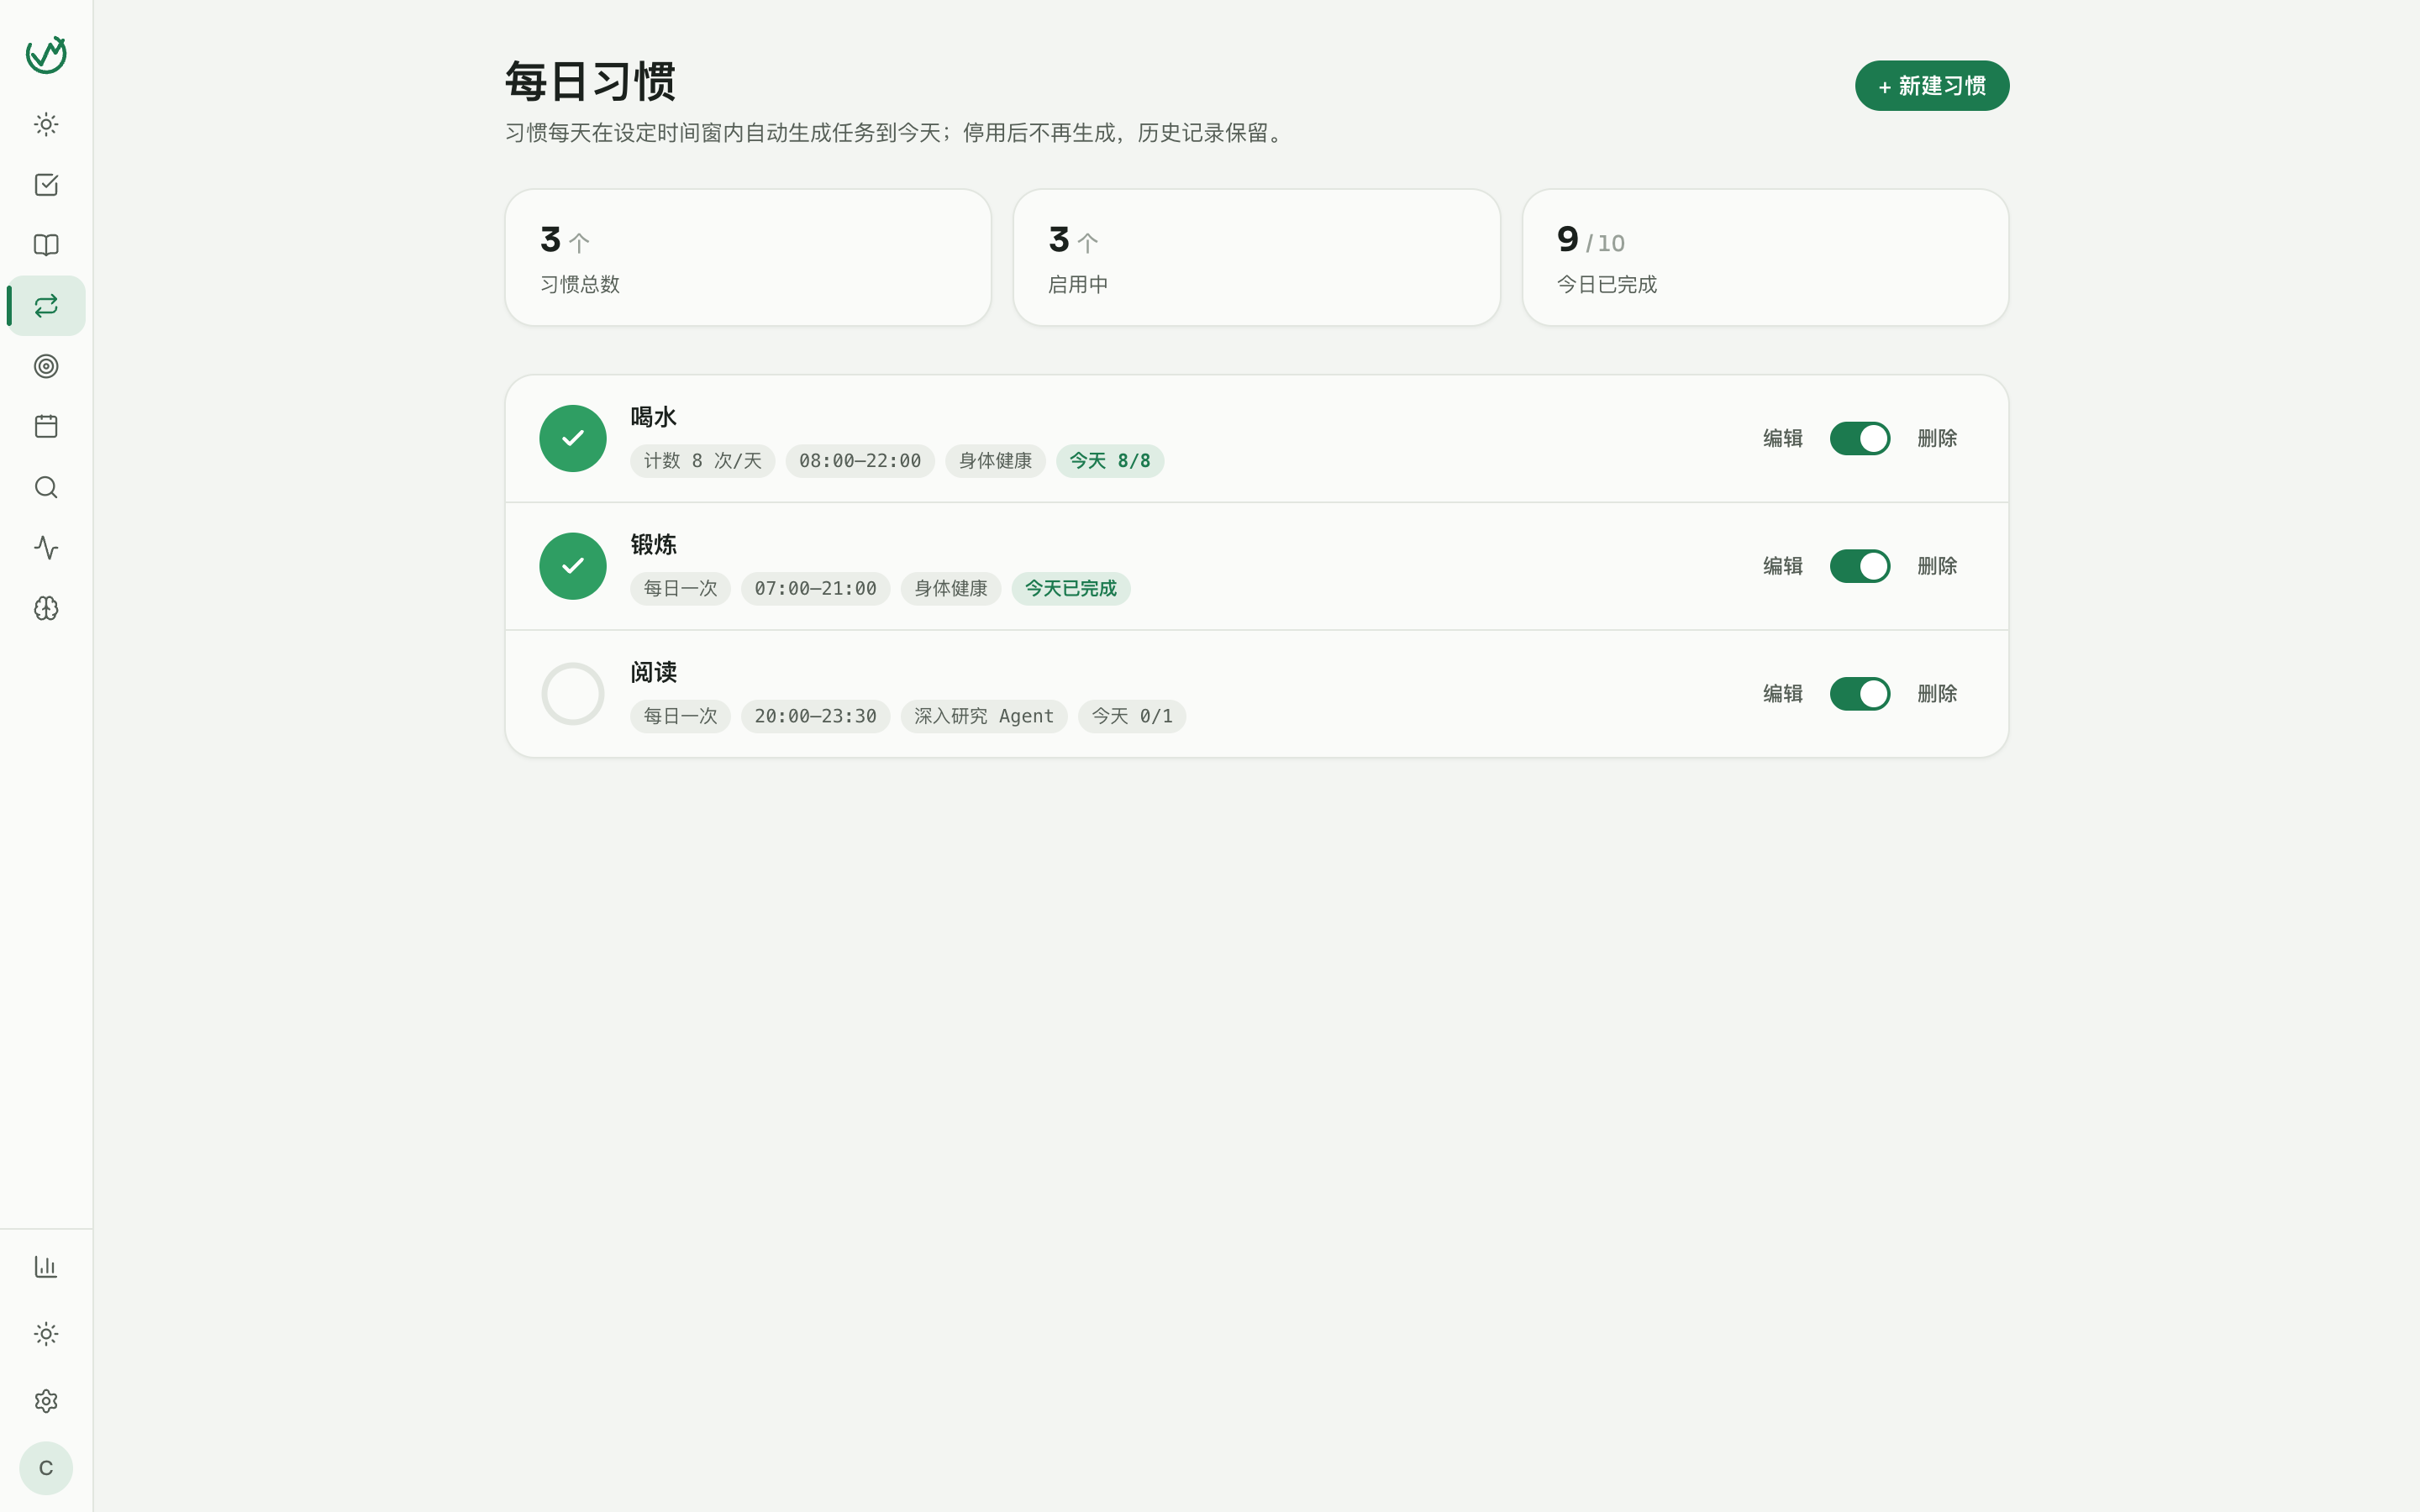
Task: Click the 习惯总数 stat card
Action: (x=748, y=257)
